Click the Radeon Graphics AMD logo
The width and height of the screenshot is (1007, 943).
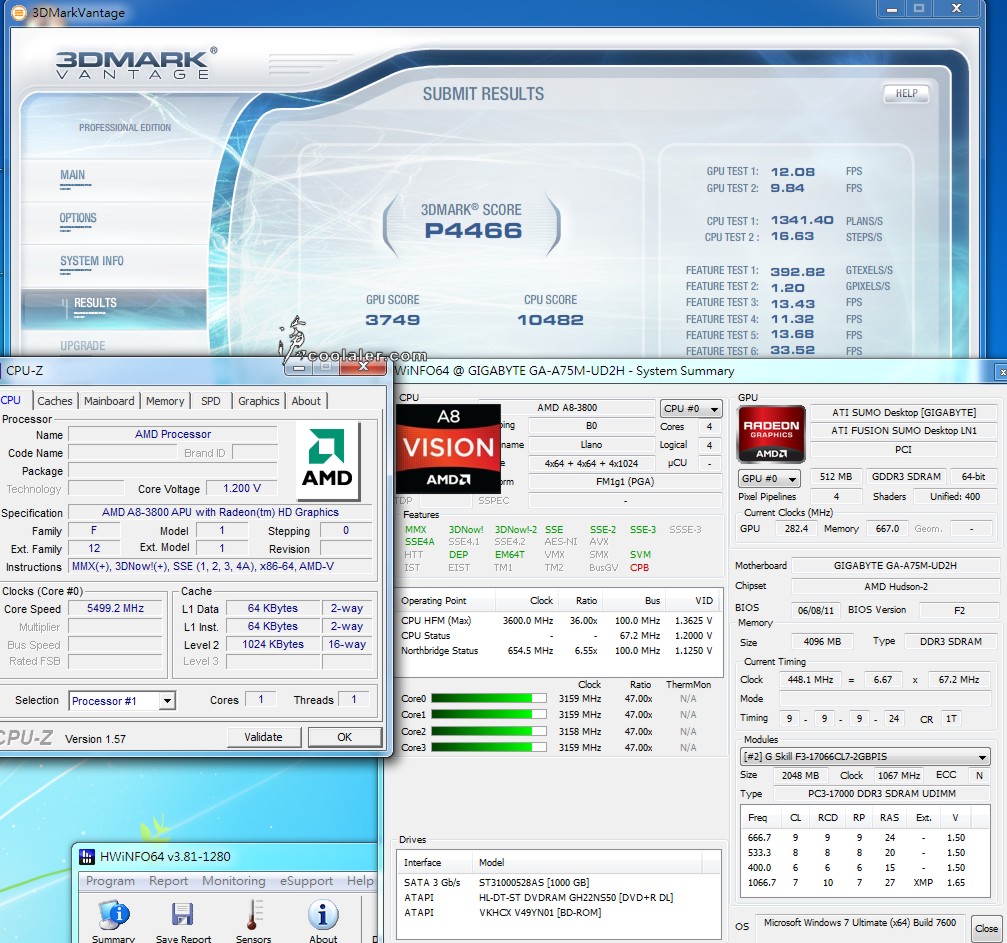tap(771, 434)
